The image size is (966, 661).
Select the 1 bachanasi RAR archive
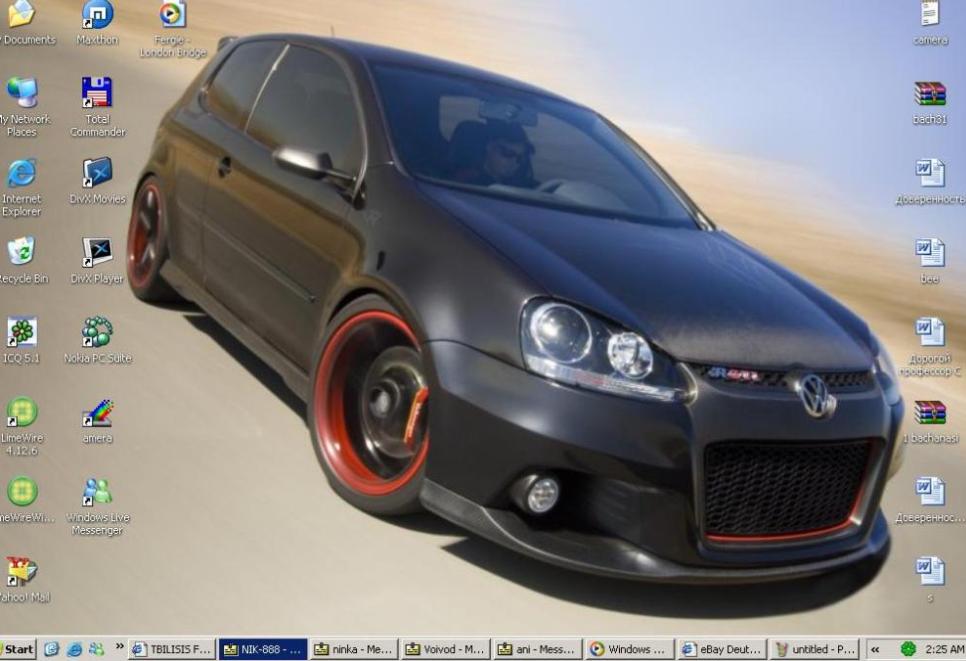tap(930, 413)
